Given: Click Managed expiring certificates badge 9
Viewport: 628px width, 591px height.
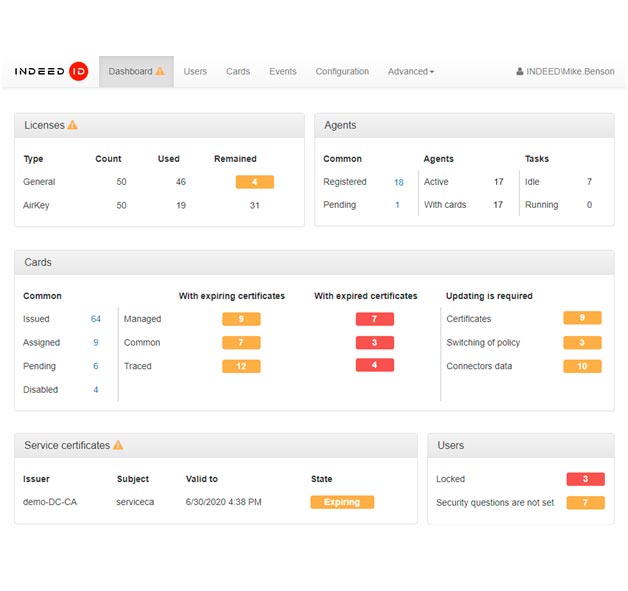Looking at the screenshot, I should (242, 319).
